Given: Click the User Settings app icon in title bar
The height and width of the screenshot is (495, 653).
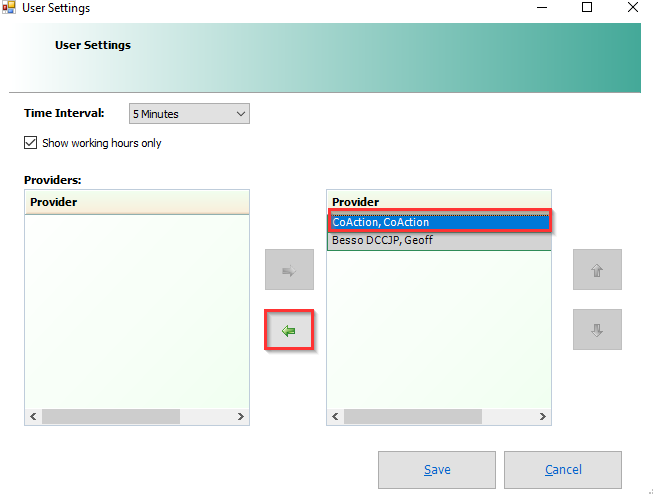Looking at the screenshot, I should tap(8, 7).
